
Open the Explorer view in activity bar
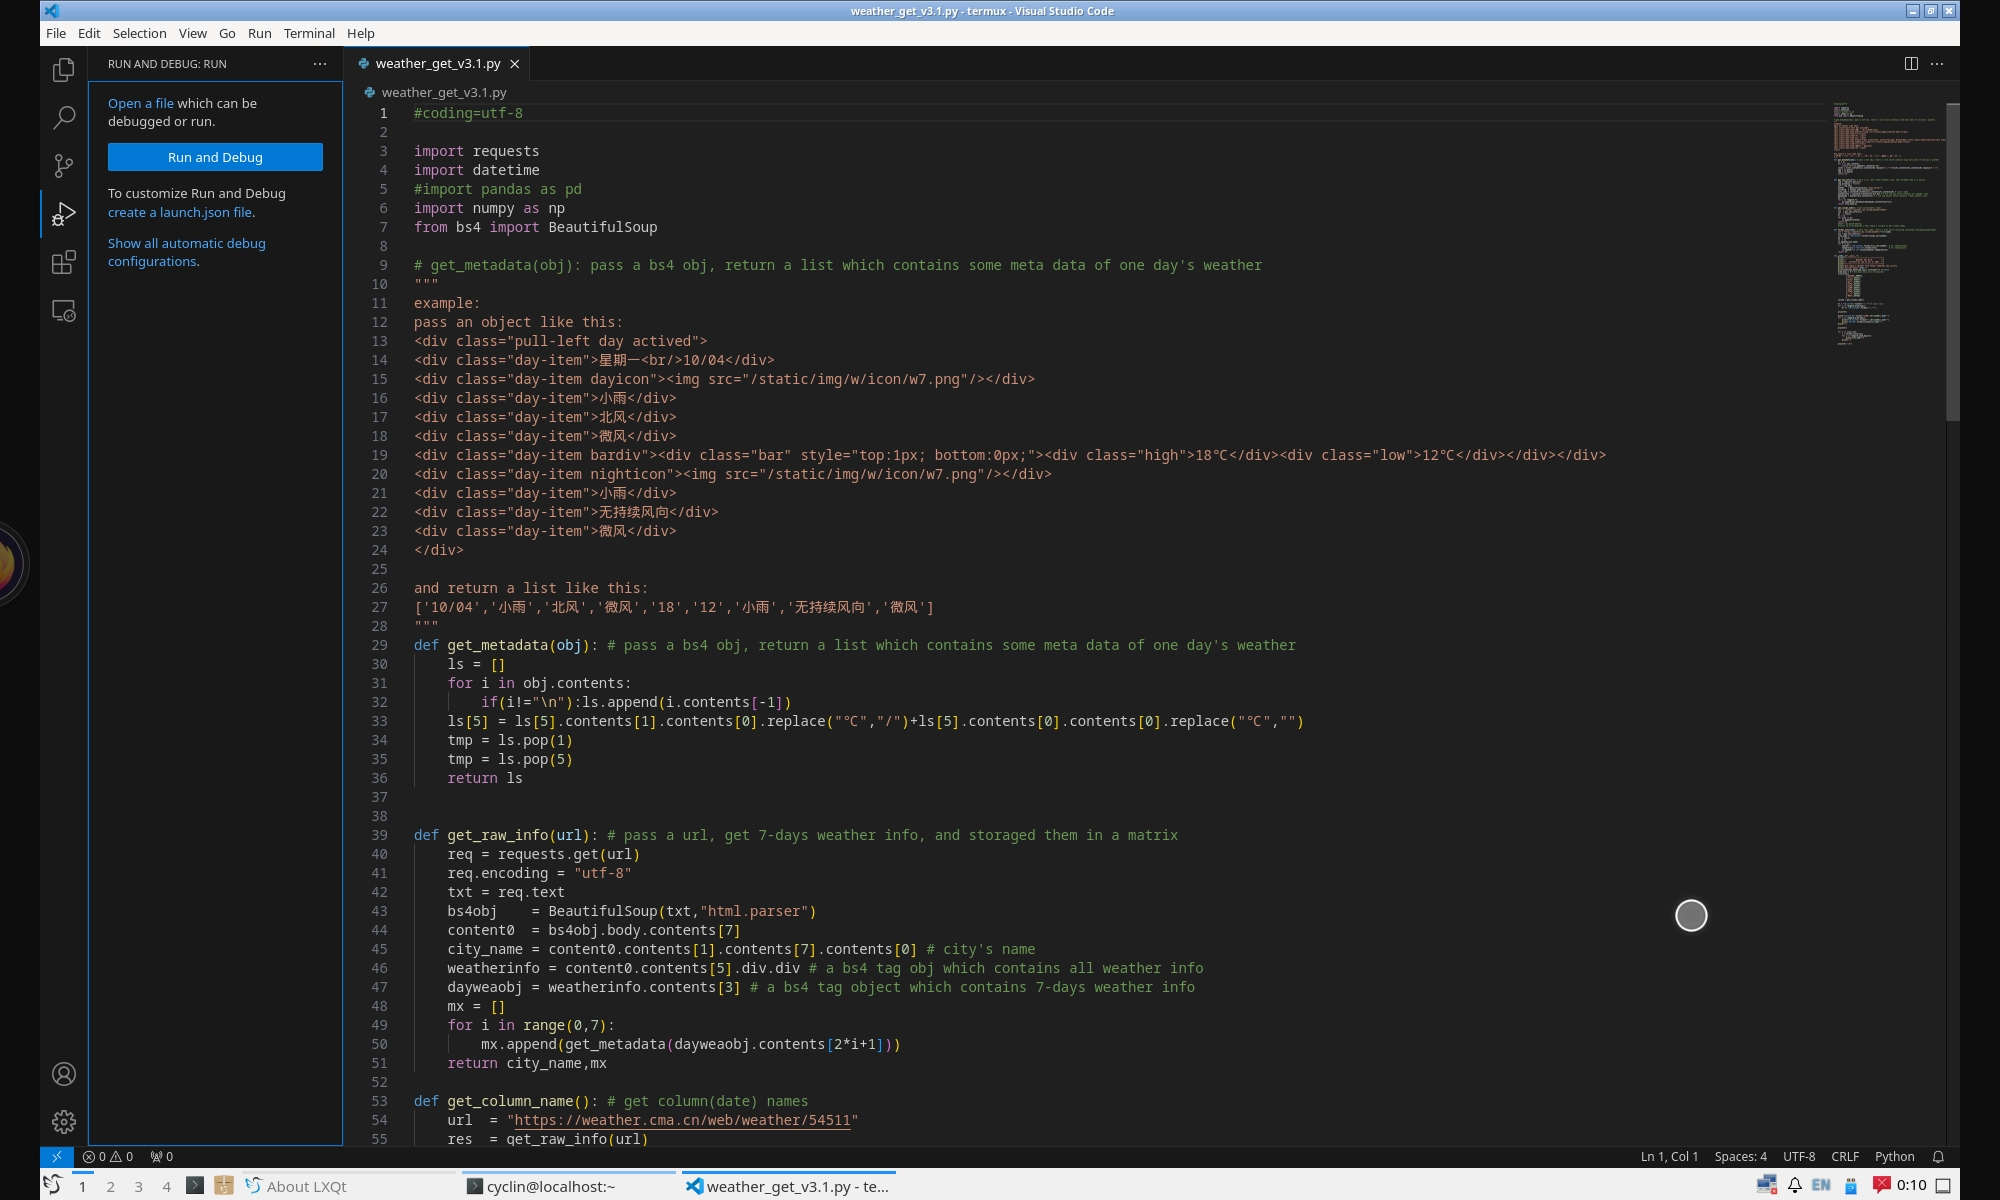click(64, 69)
